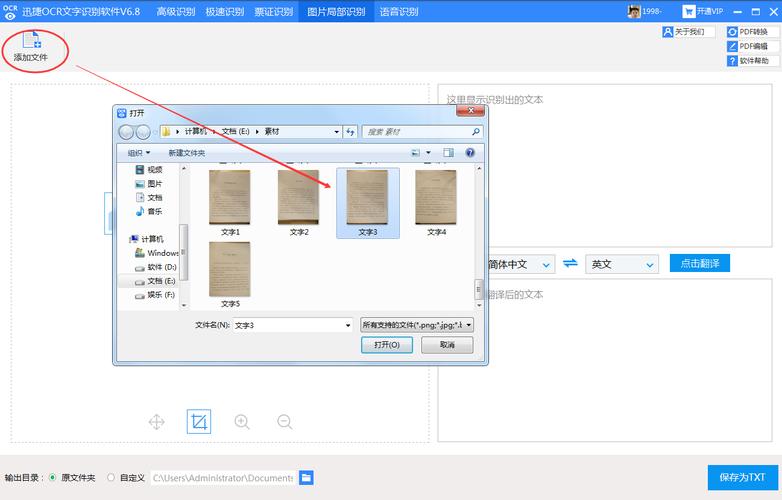Screen dimensions: 782x500
Task: Switch to the 语音识别 tab
Action: click(x=398, y=11)
